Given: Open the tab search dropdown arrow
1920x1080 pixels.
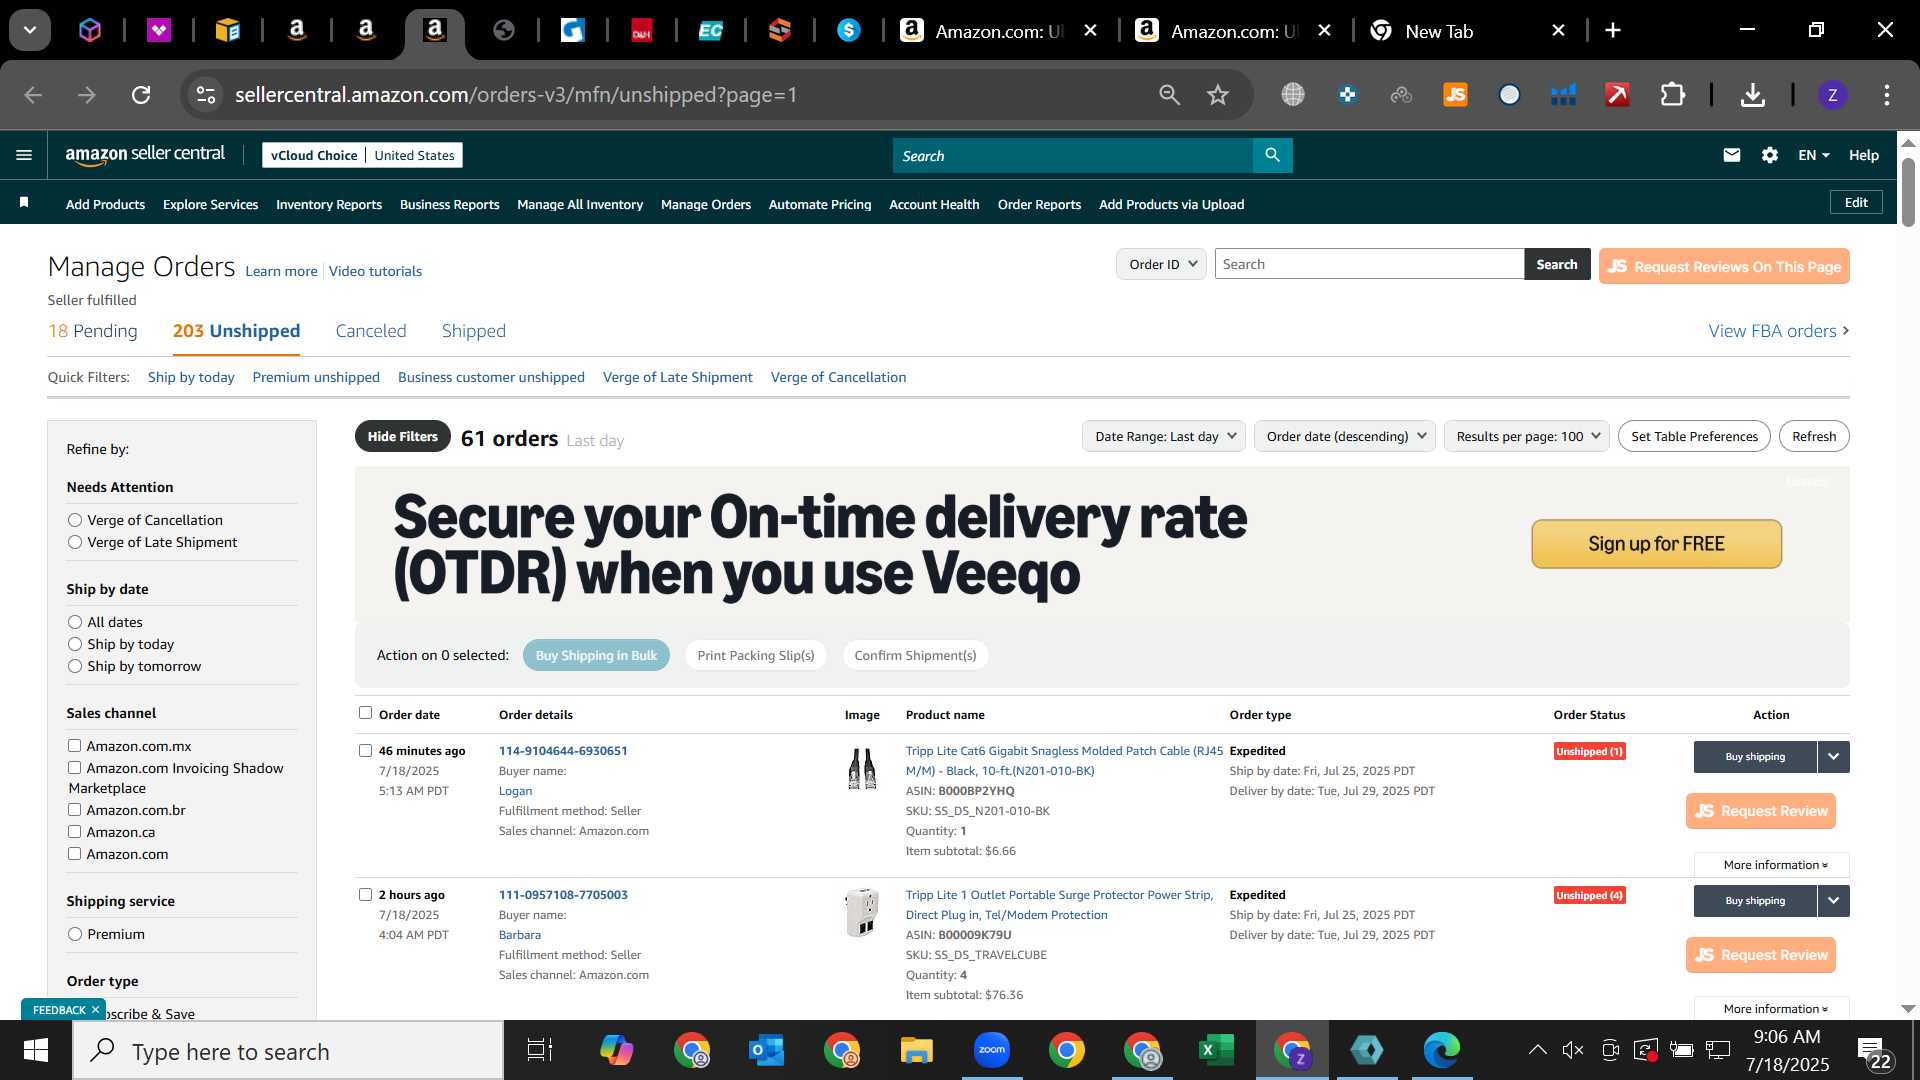Looking at the screenshot, I should click(x=30, y=30).
